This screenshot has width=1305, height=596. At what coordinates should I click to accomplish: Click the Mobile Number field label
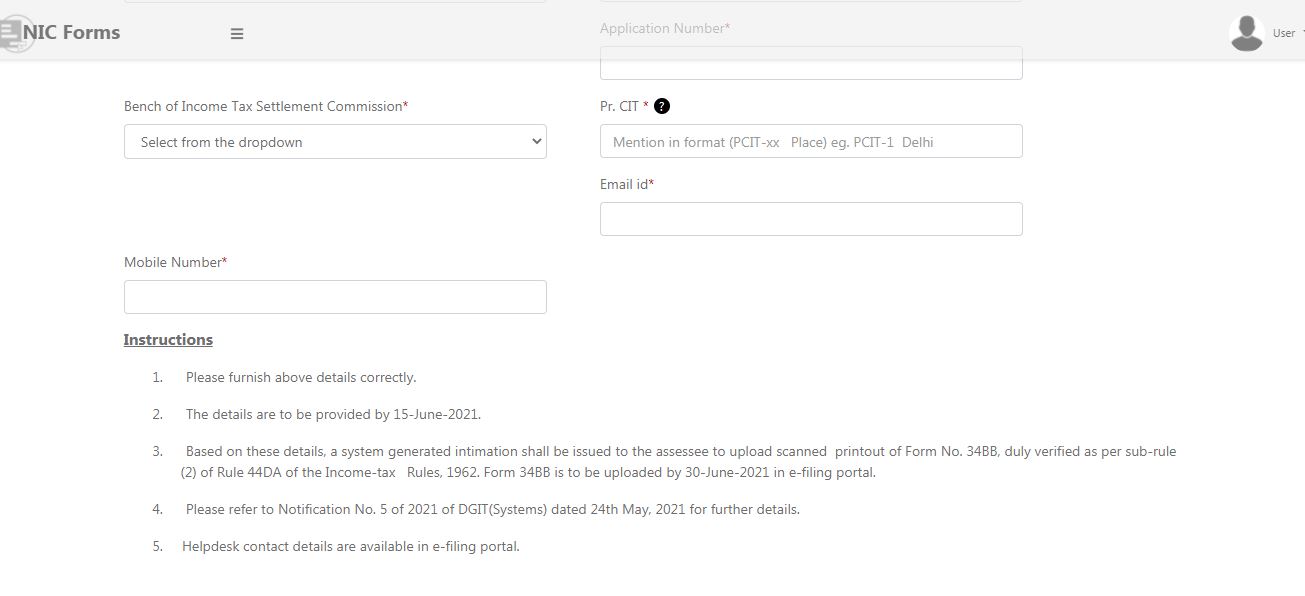tap(174, 261)
